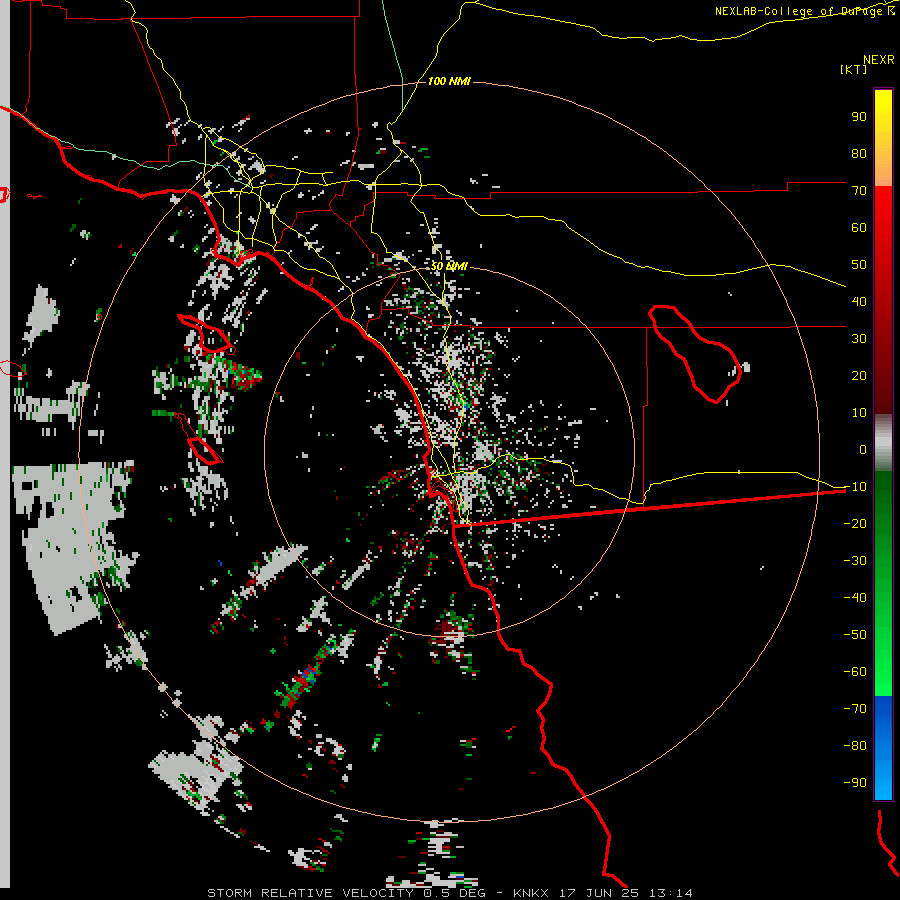
Task: Click the 80 value on the velocity scale
Action: 859,154
